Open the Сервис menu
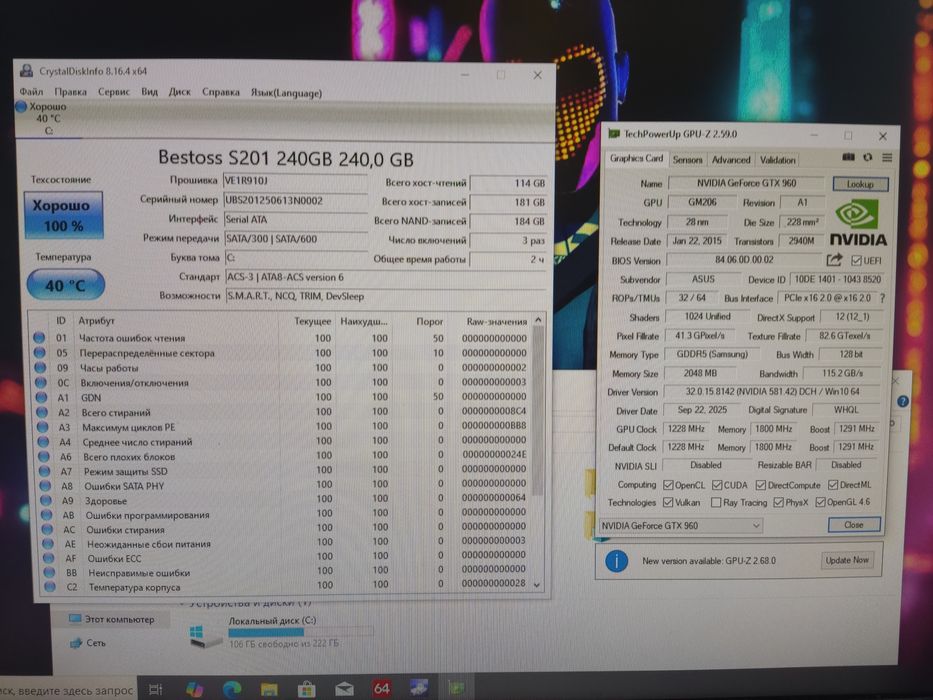Viewport: 933px width, 700px height. (x=114, y=92)
